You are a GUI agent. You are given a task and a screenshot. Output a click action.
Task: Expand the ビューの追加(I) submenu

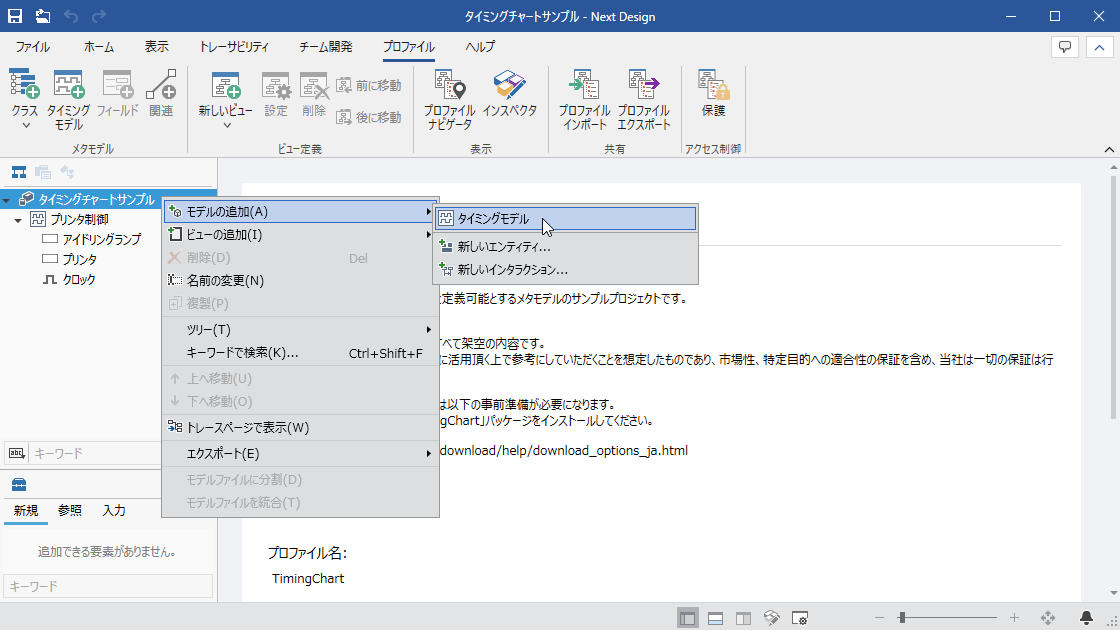(300, 235)
